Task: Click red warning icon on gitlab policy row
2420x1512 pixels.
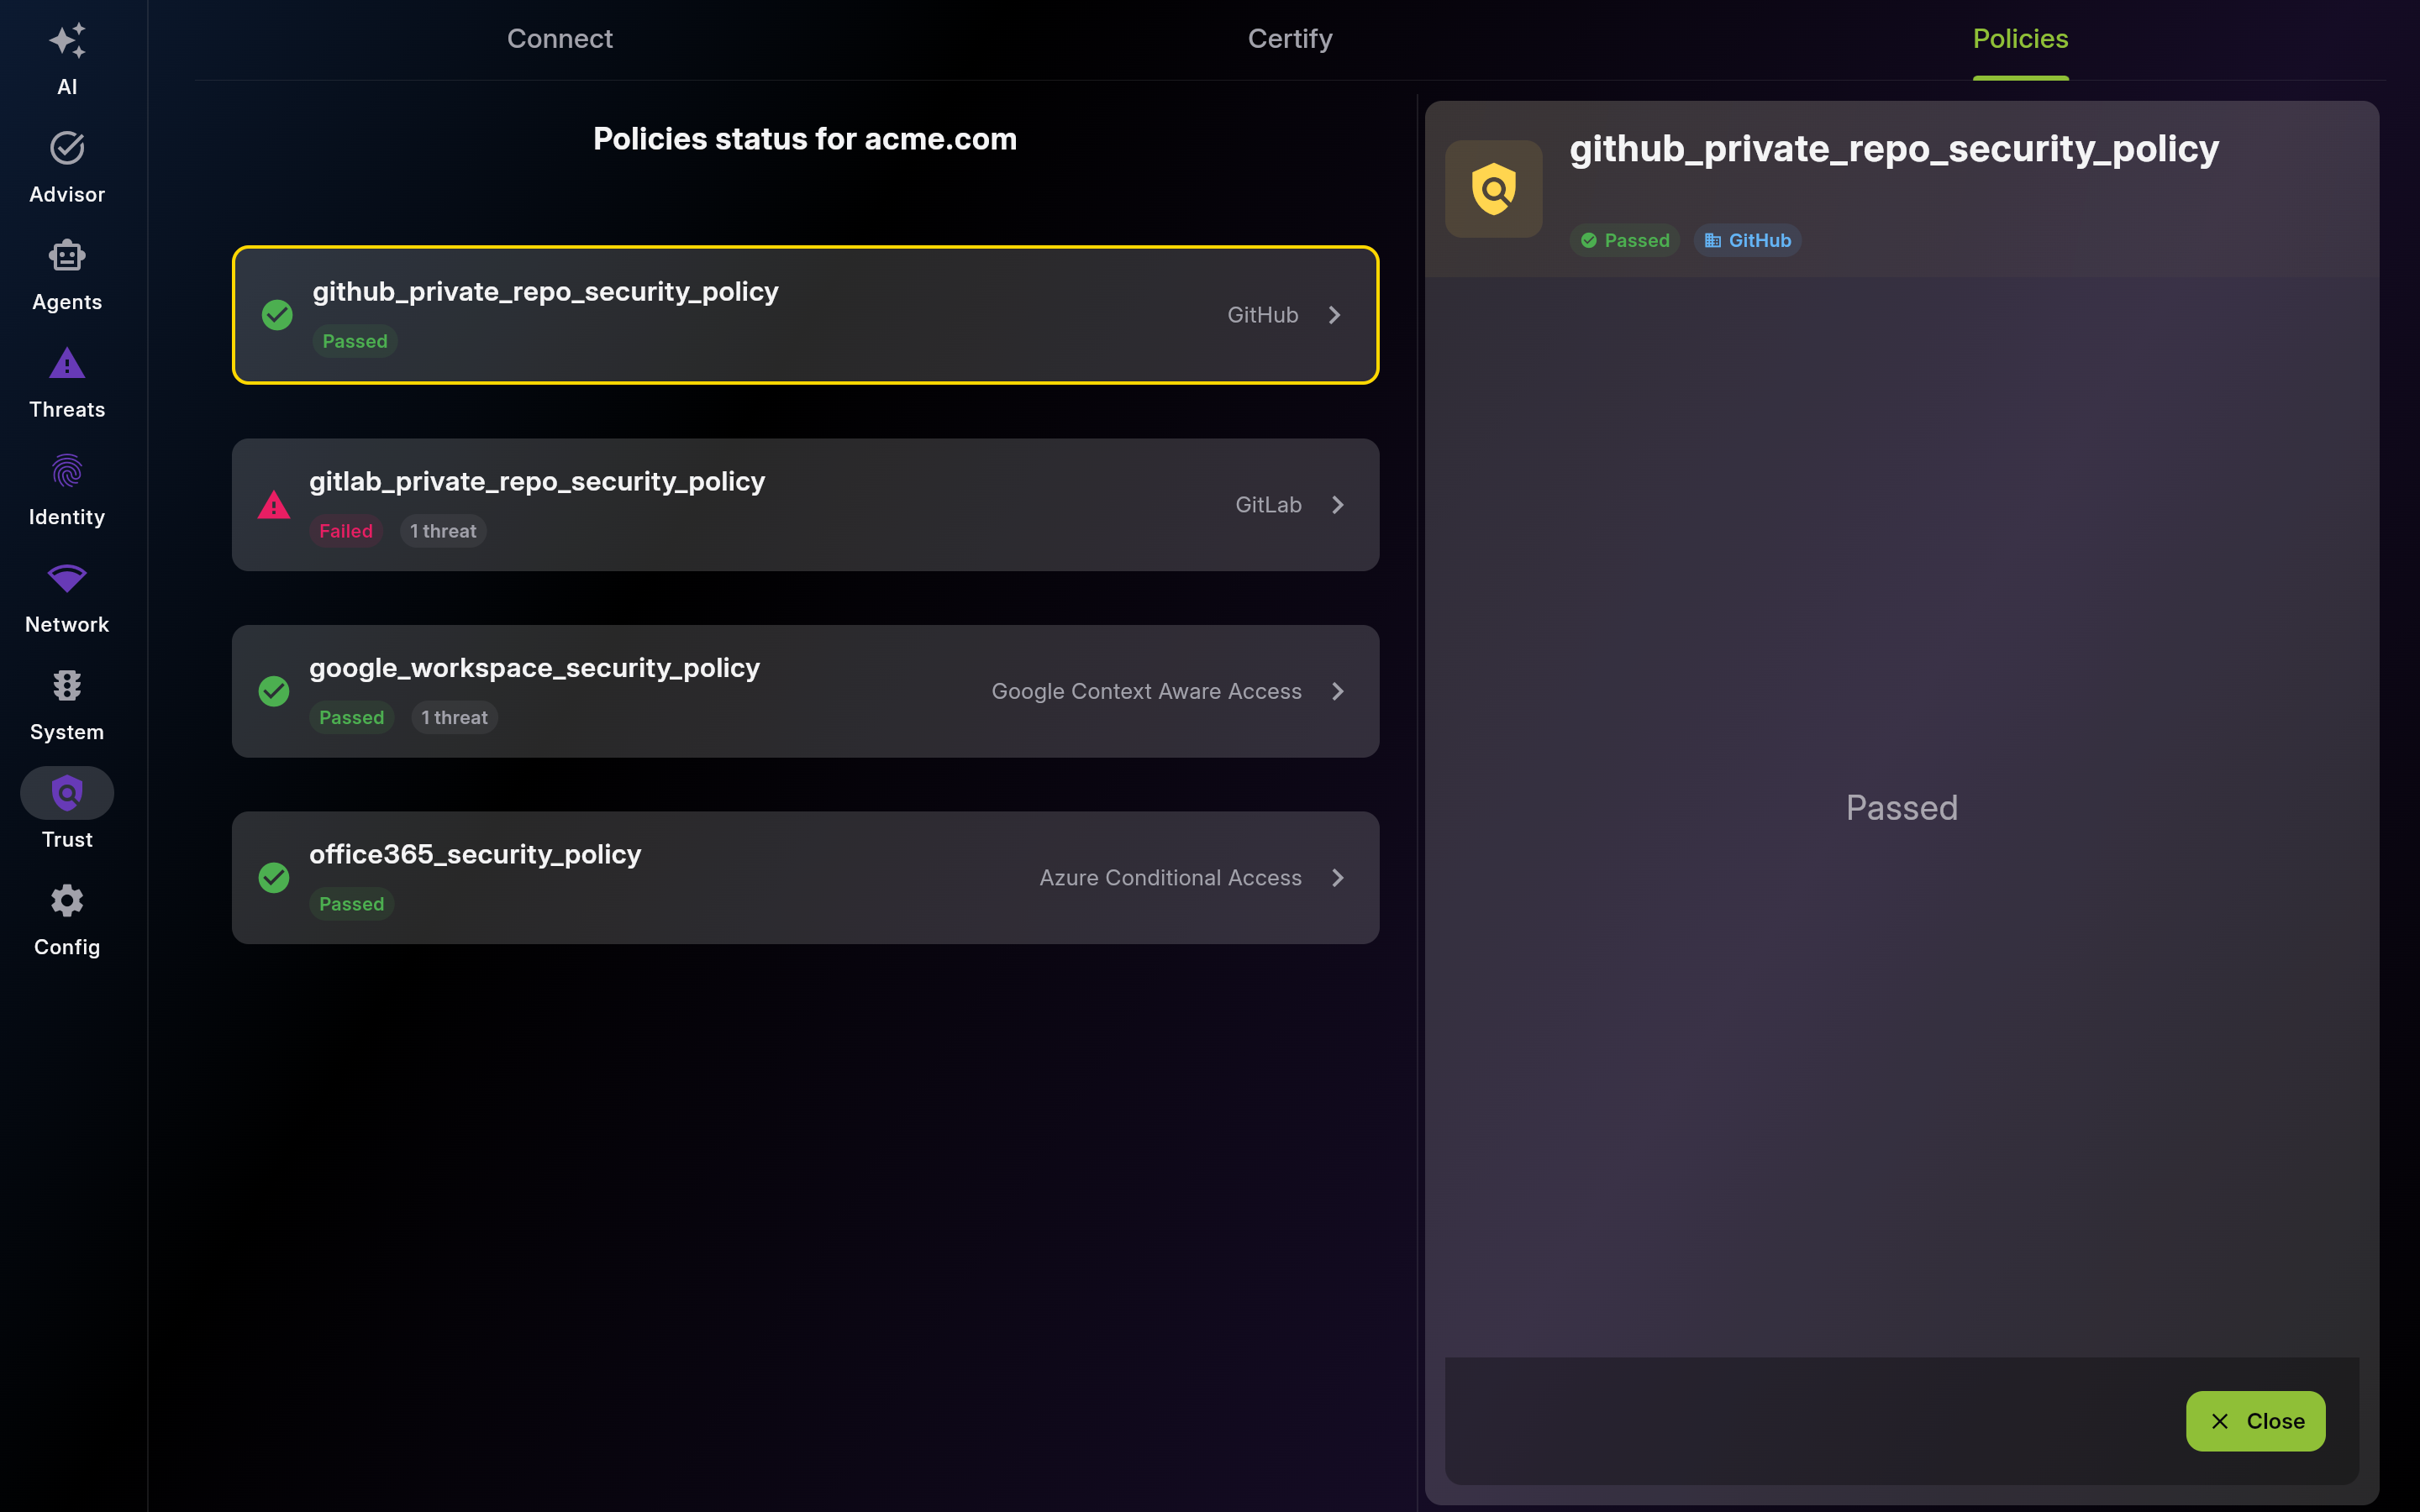Action: pos(274,505)
